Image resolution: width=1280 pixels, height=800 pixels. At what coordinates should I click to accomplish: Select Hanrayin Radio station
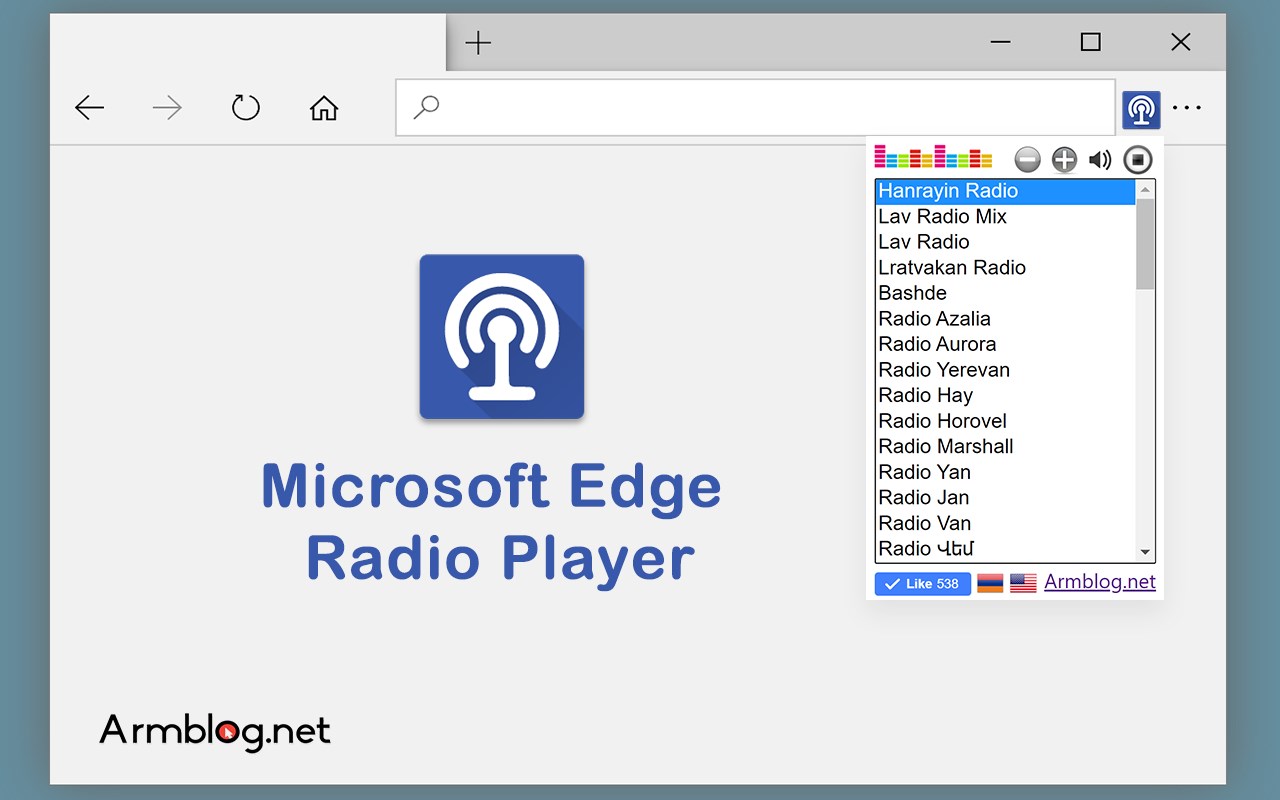click(1005, 191)
